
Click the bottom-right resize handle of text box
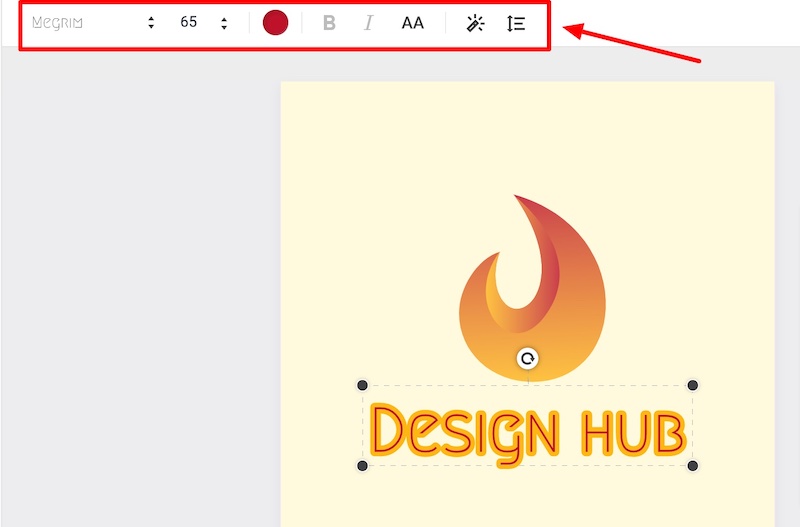point(692,466)
